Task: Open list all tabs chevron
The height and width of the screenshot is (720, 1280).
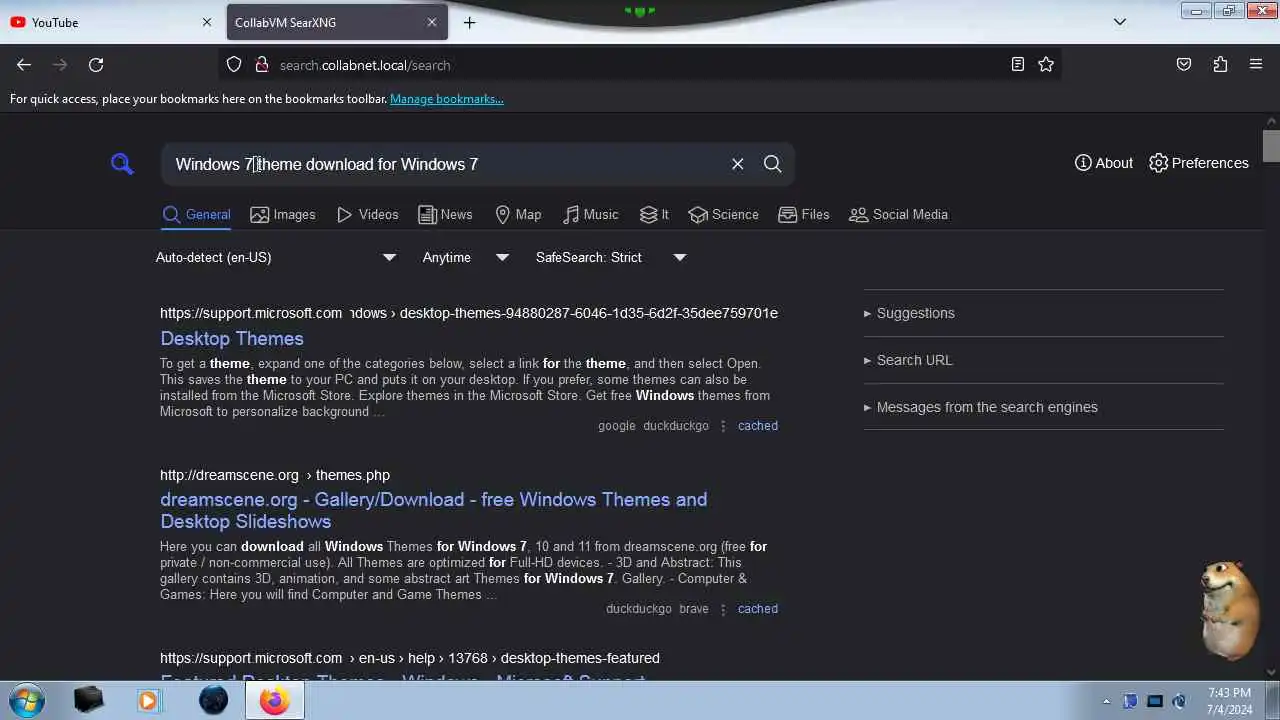Action: (x=1120, y=22)
